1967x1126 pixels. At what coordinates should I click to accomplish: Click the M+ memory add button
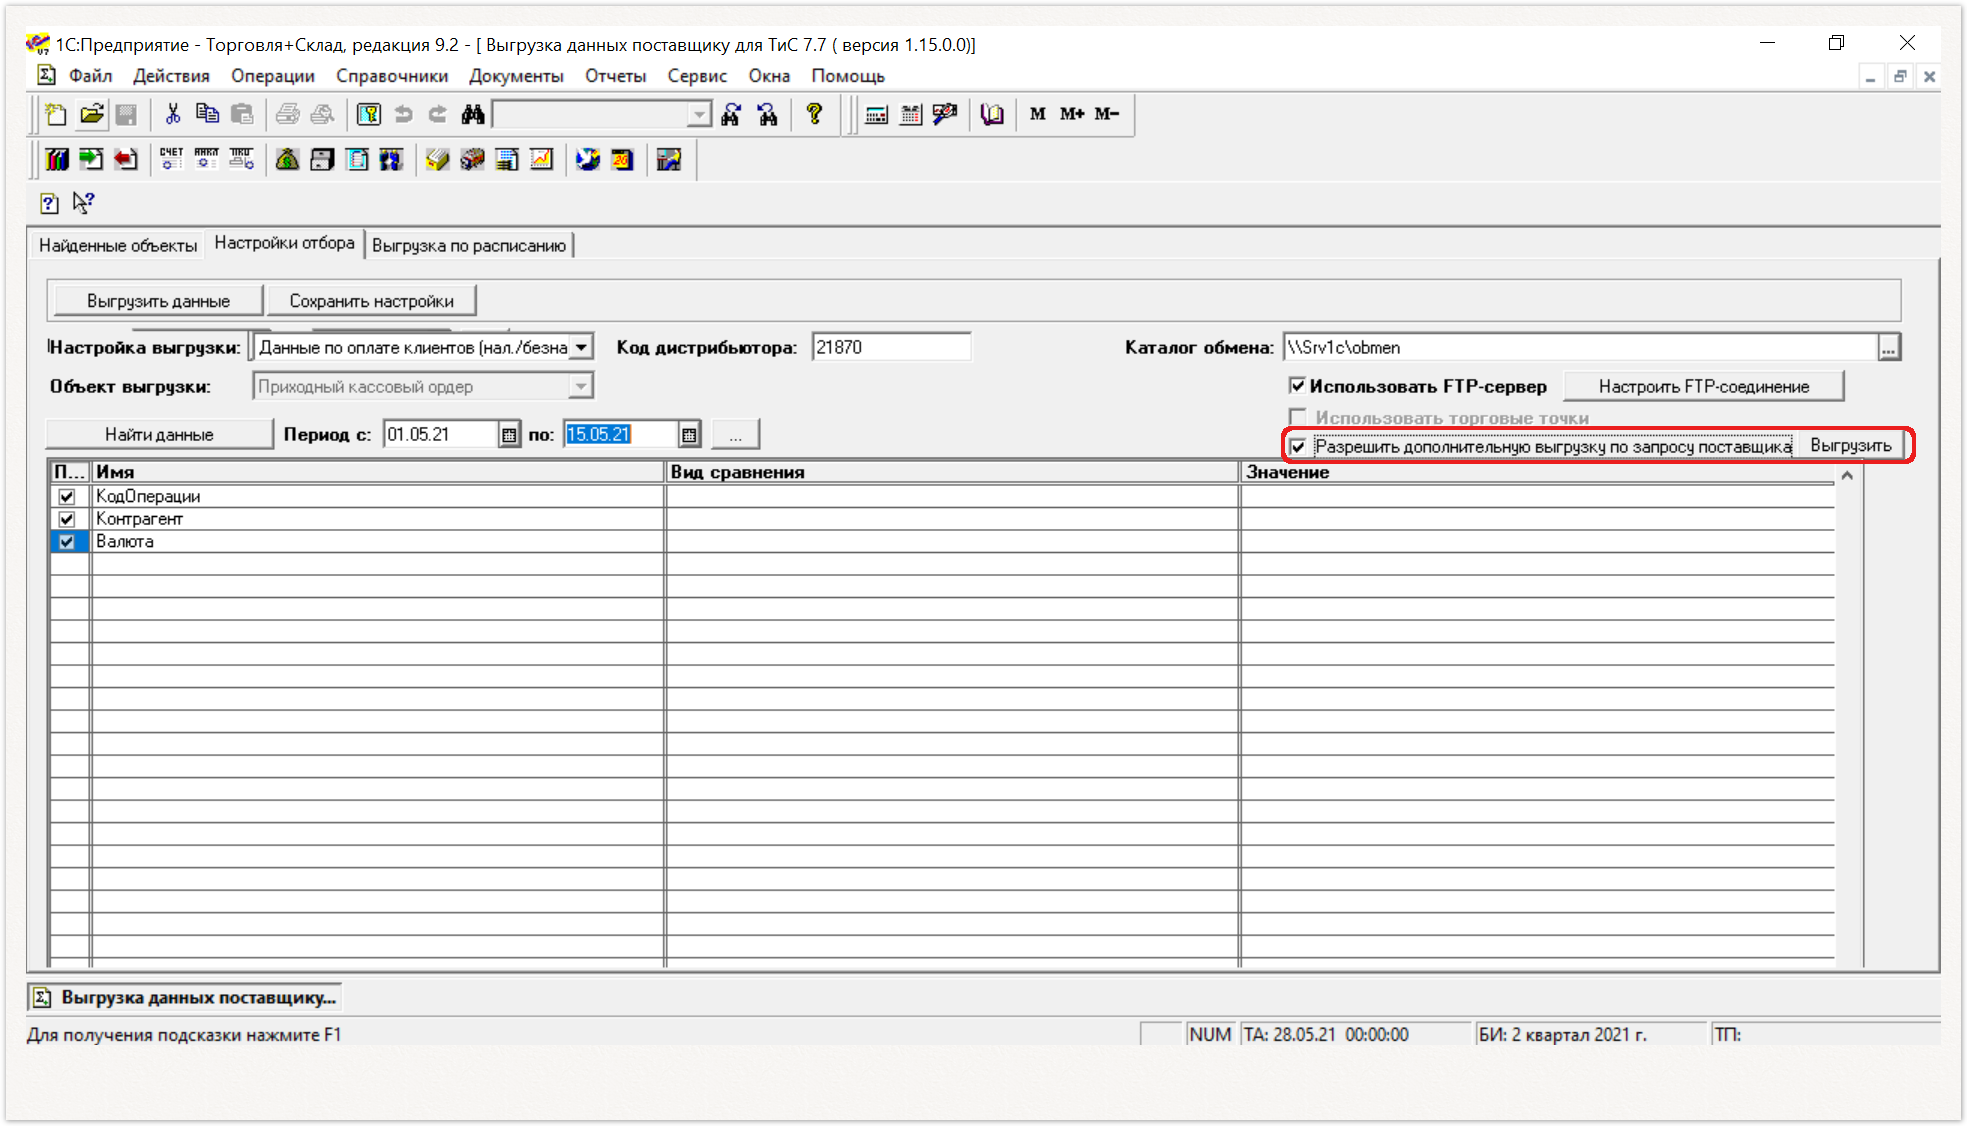pos(1072,114)
